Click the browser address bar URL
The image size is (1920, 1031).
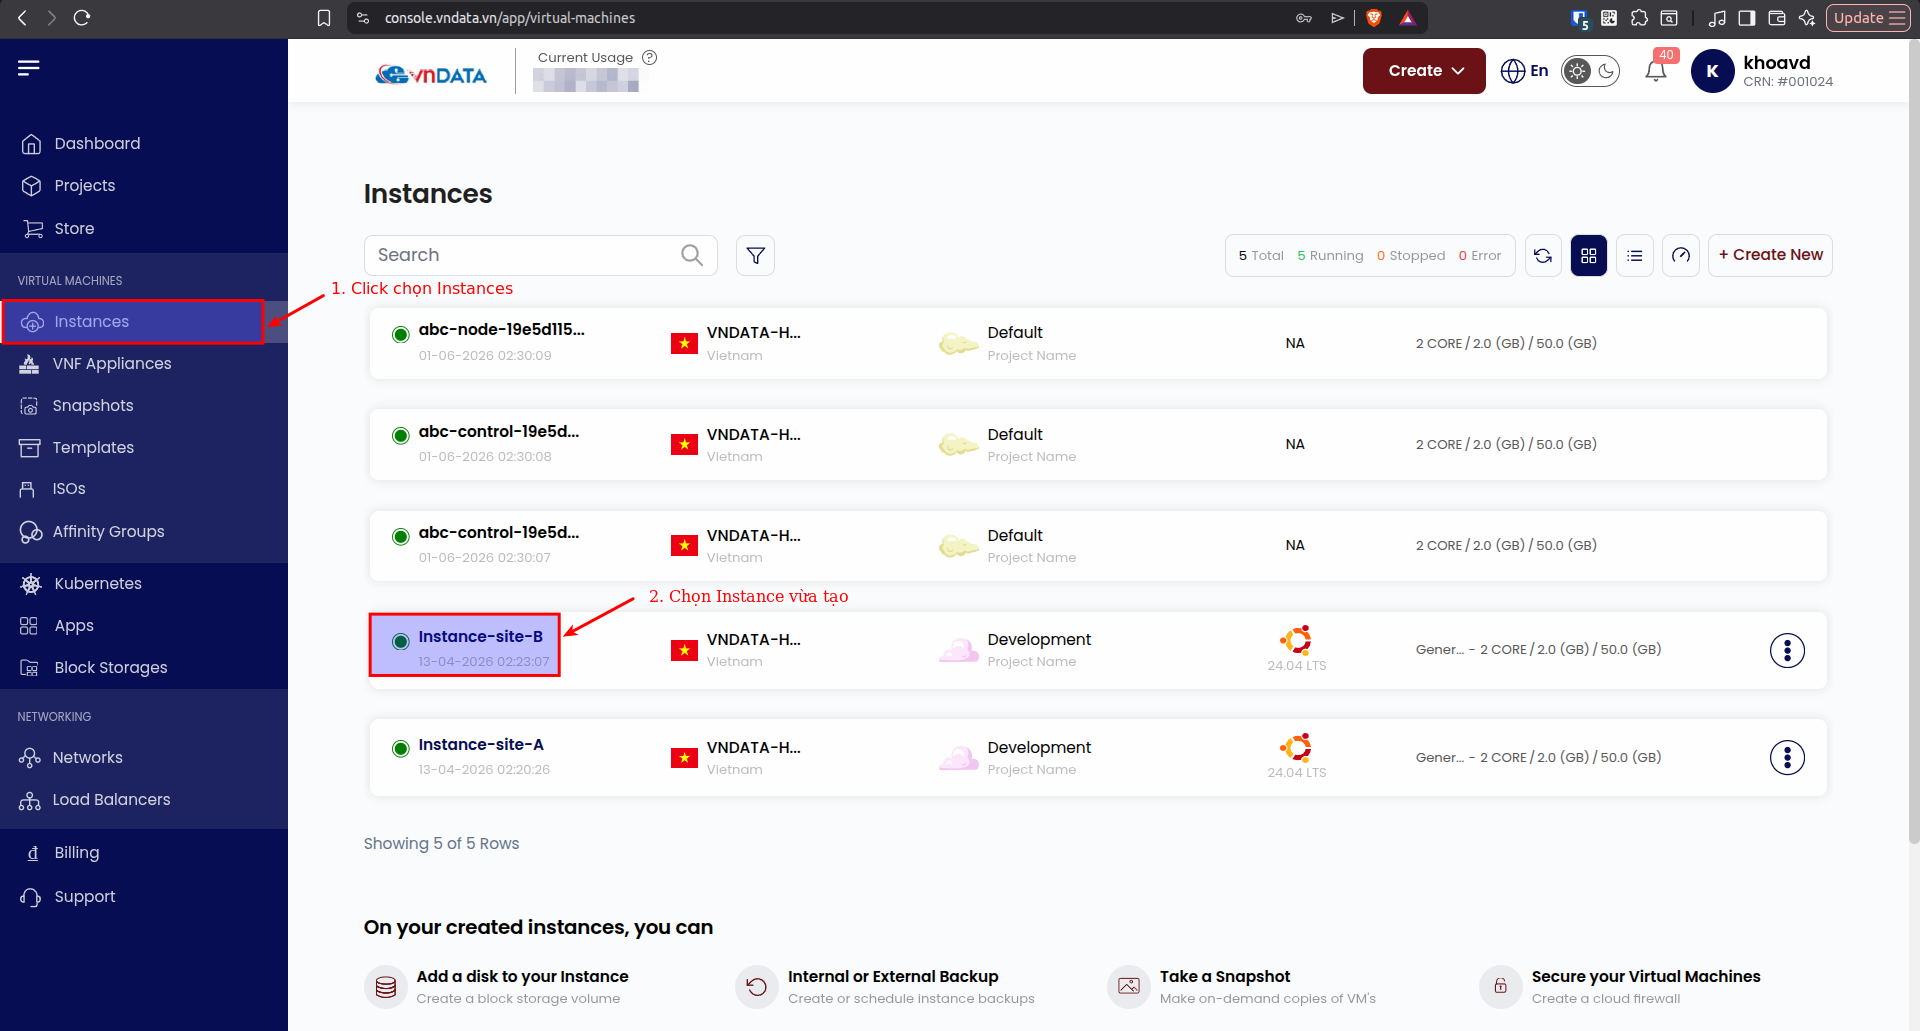coord(510,18)
